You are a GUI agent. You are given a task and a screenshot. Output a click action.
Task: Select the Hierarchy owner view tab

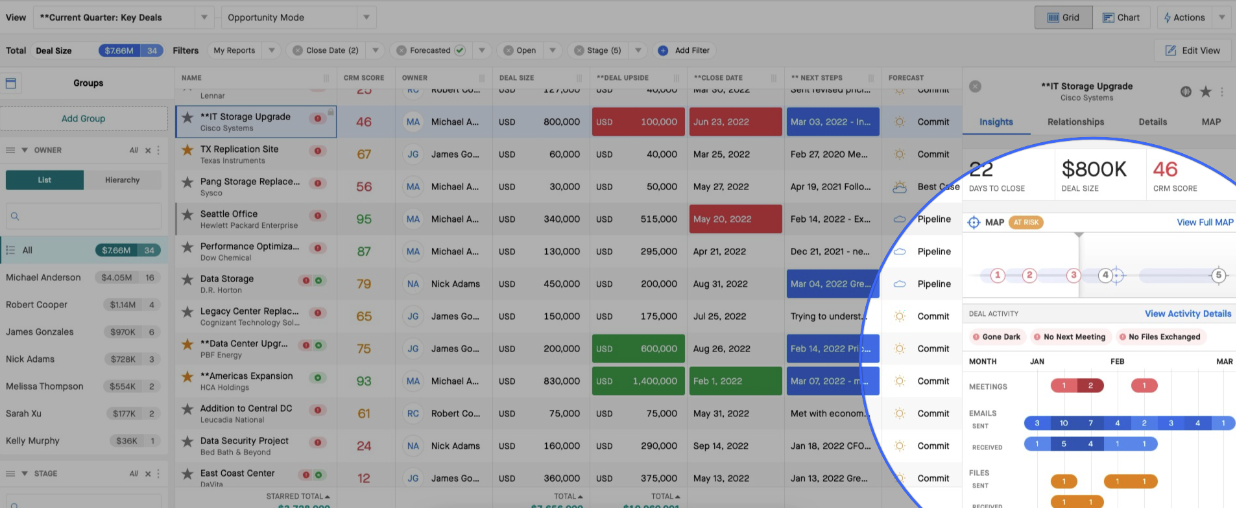click(x=122, y=180)
